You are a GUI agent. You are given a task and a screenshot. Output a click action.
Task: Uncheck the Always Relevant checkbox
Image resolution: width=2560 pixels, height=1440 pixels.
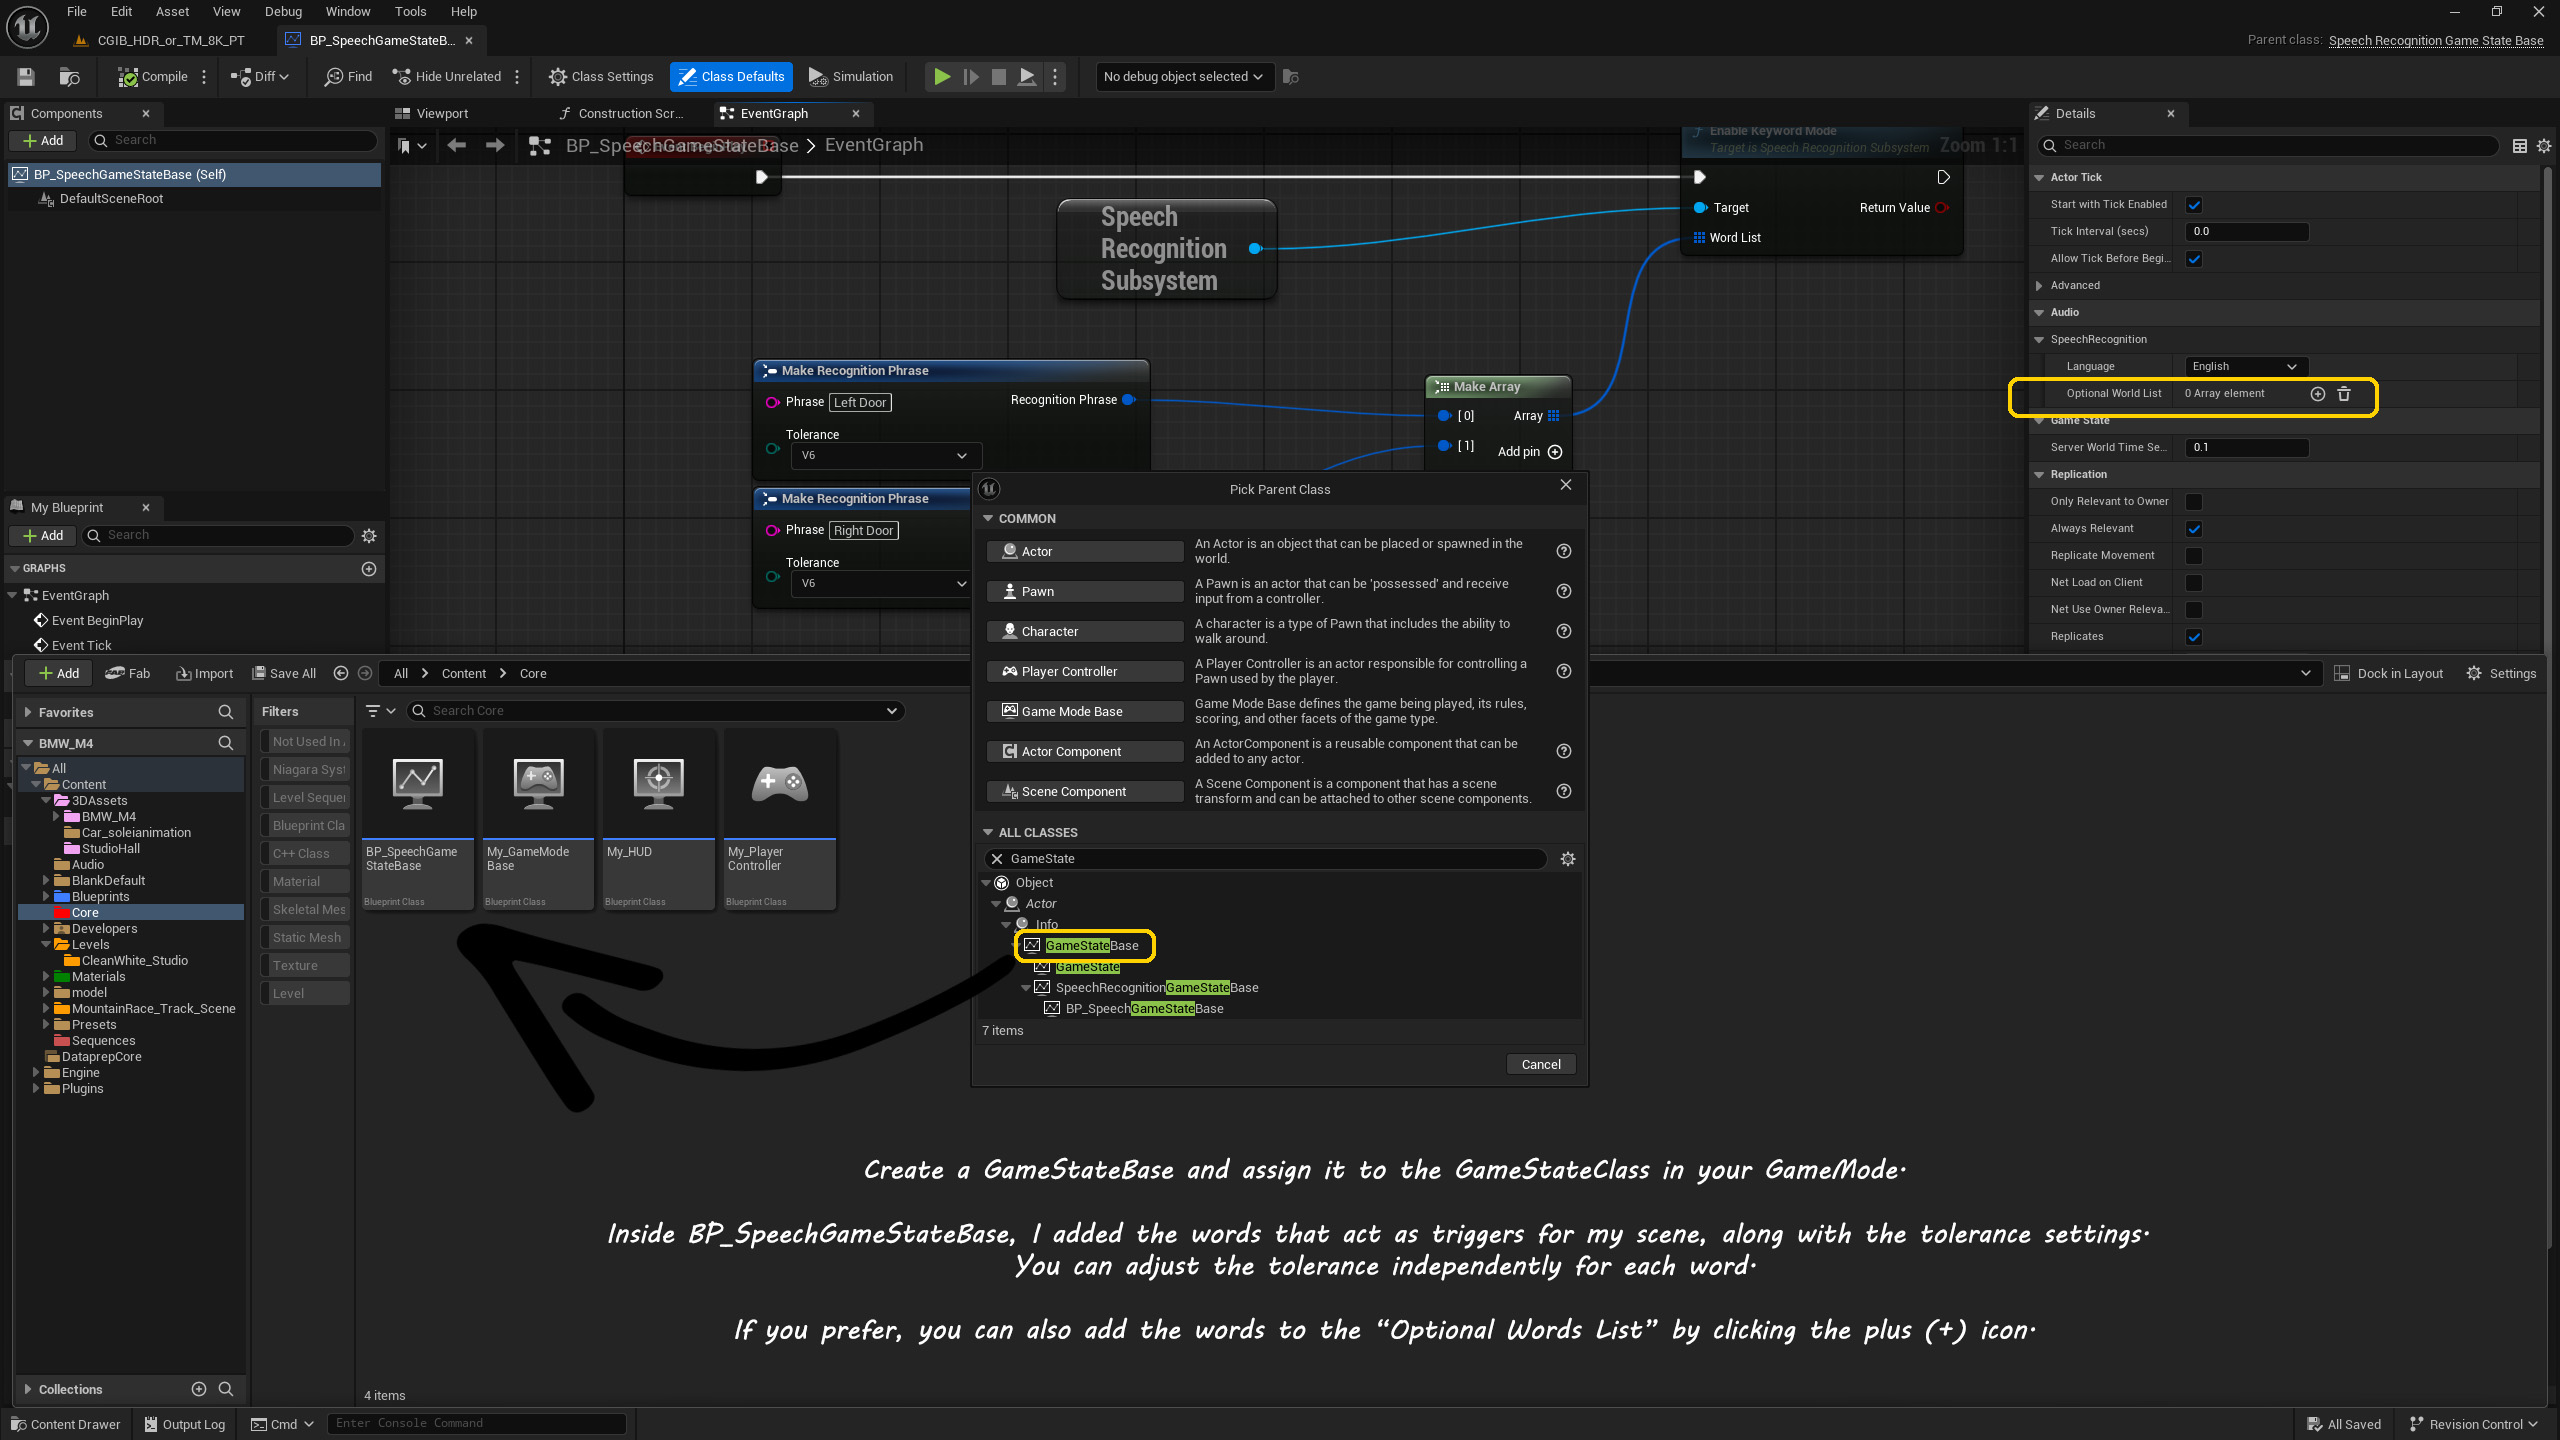tap(2194, 529)
